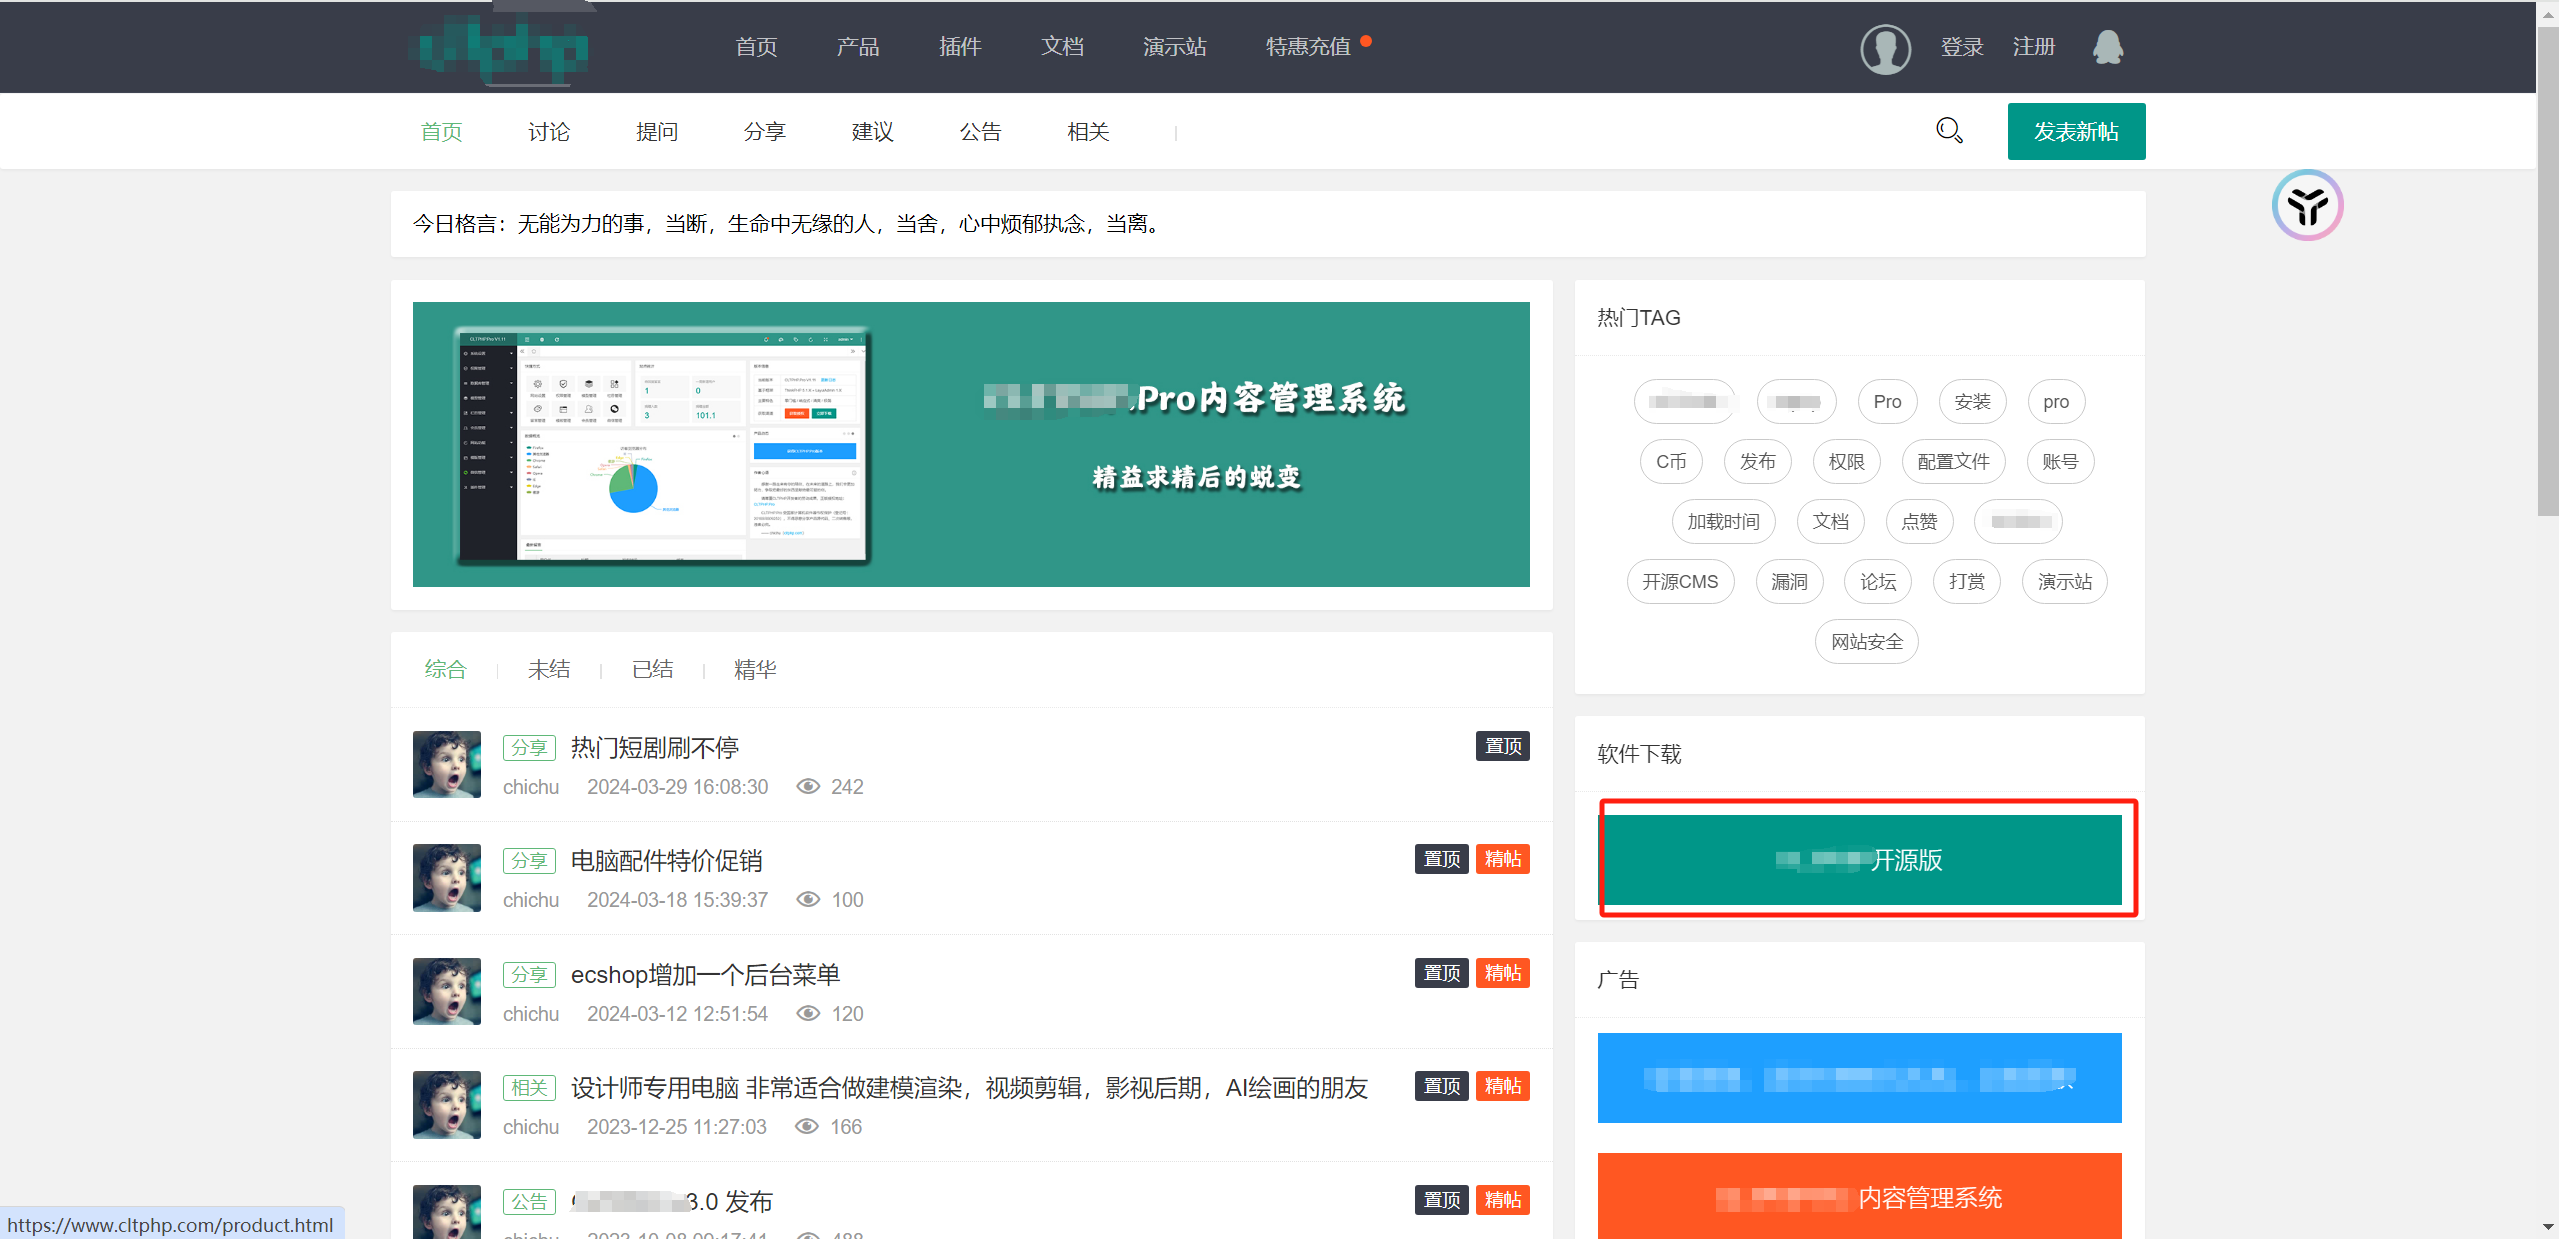2559x1239 pixels.
Task: Select 已结 filter tab
Action: (652, 670)
